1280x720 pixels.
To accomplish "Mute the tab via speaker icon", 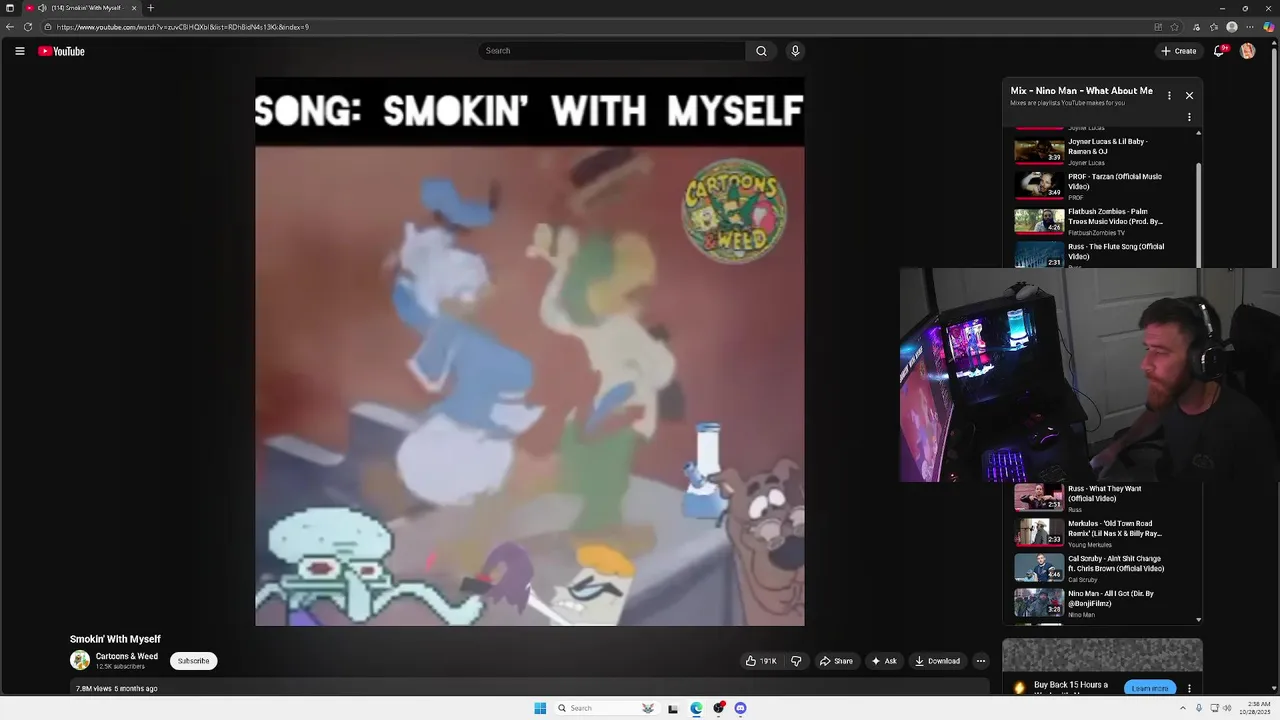I will click(x=42, y=8).
